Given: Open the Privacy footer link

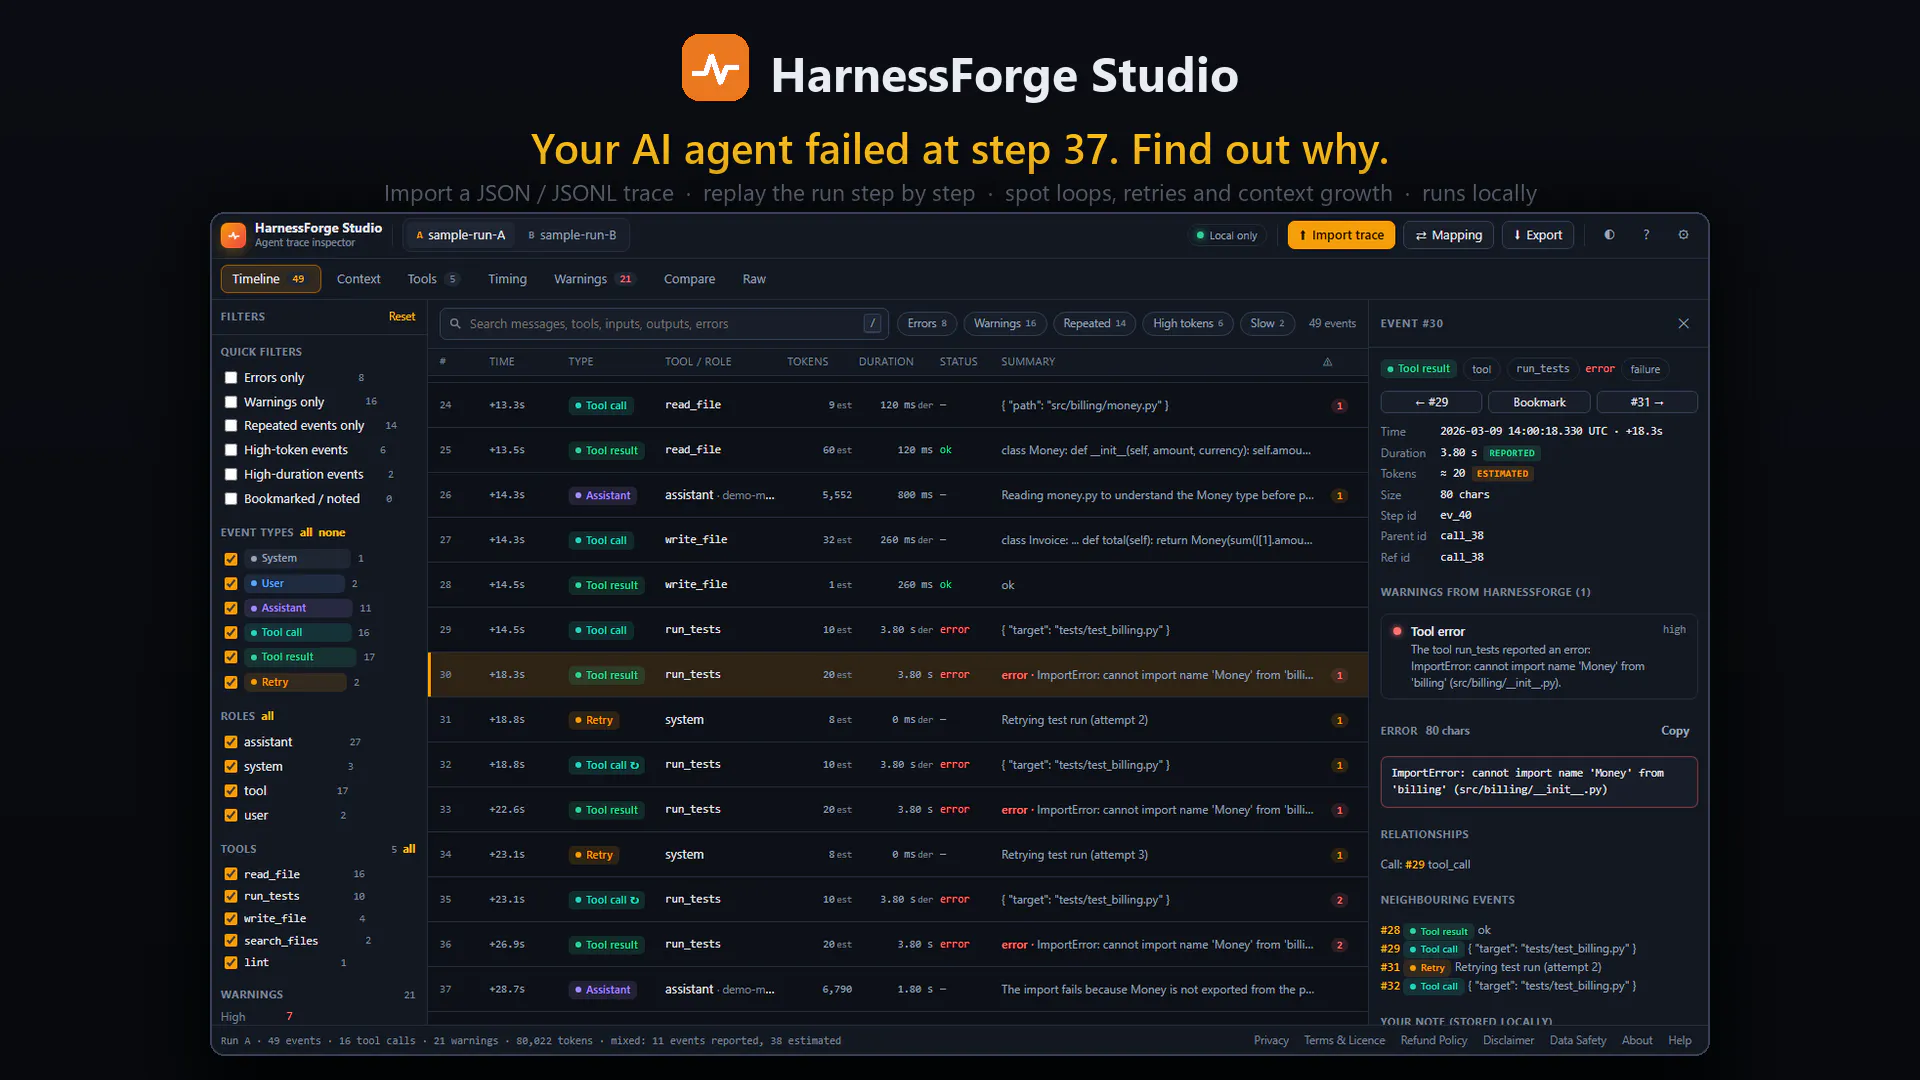Looking at the screenshot, I should tap(1271, 1041).
